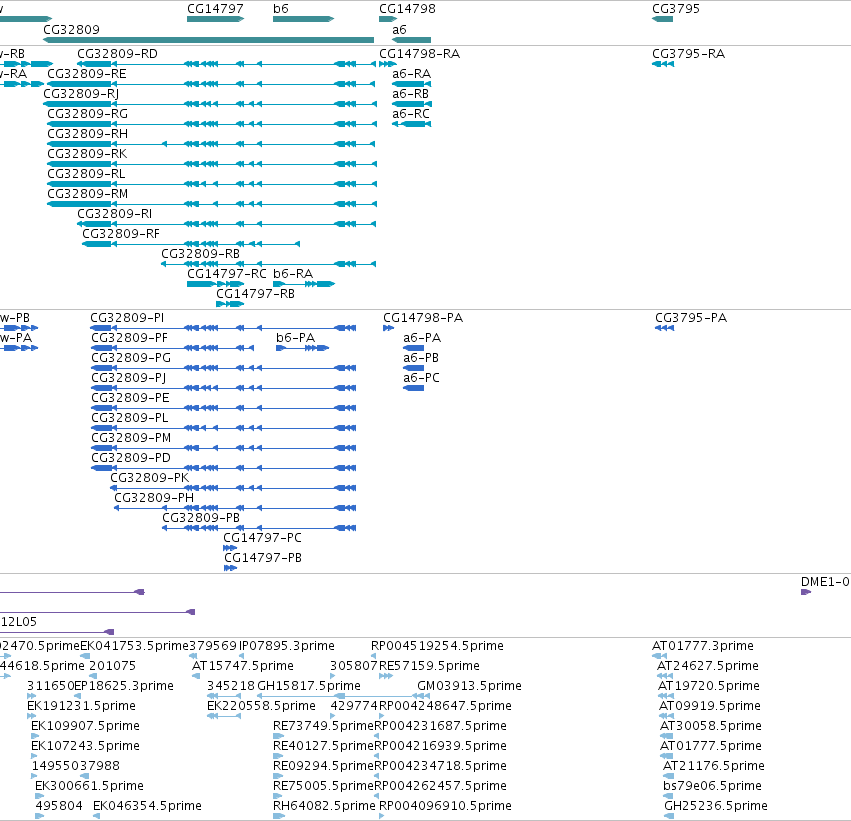Select transcript CG32809-RI
The width and height of the screenshot is (851, 821).
(226, 224)
